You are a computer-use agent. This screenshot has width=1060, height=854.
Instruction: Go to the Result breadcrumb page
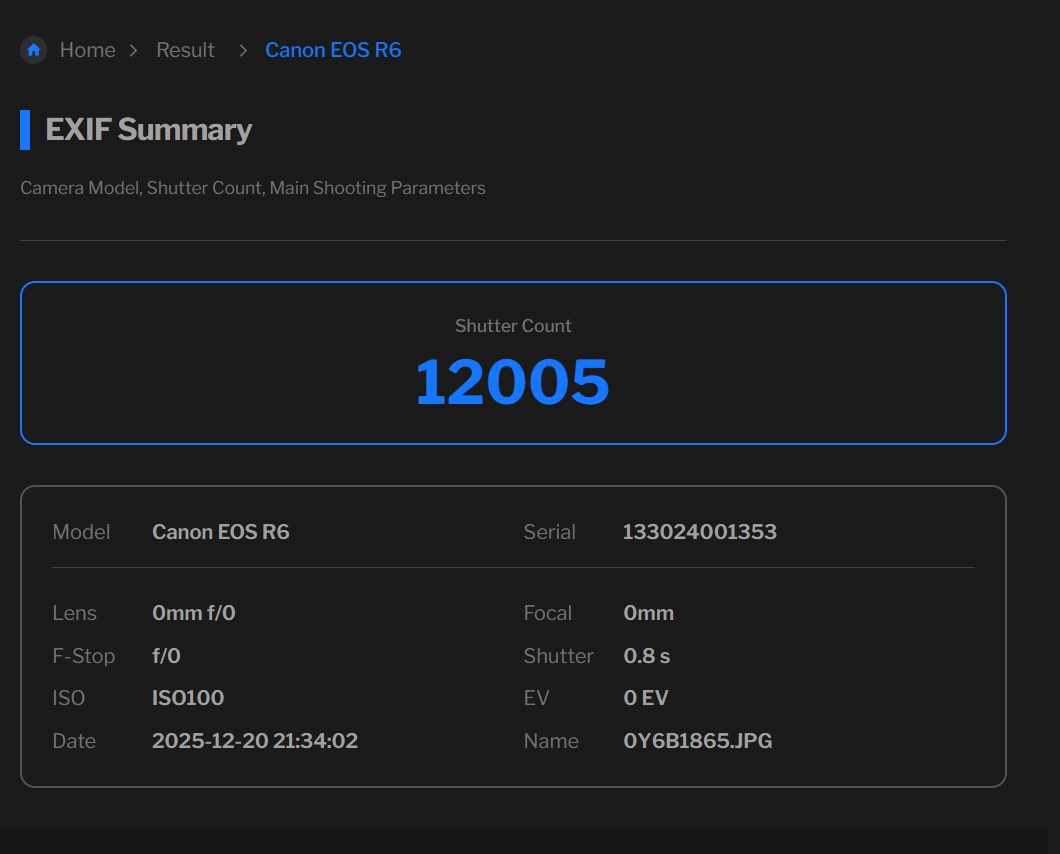[185, 50]
